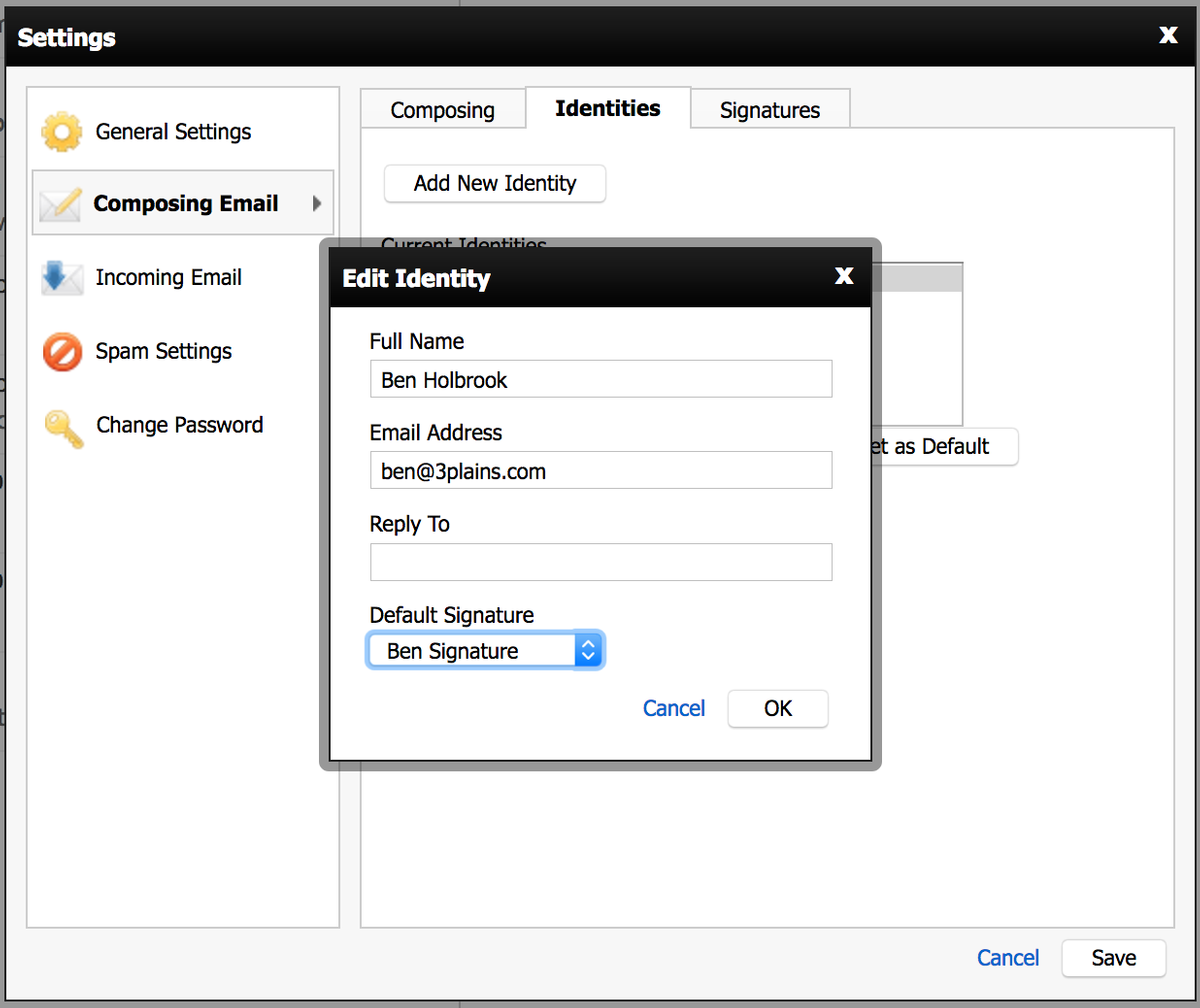Click the Composing Email envelope pencil icon
Image resolution: width=1200 pixels, height=1008 pixels.
click(x=60, y=204)
